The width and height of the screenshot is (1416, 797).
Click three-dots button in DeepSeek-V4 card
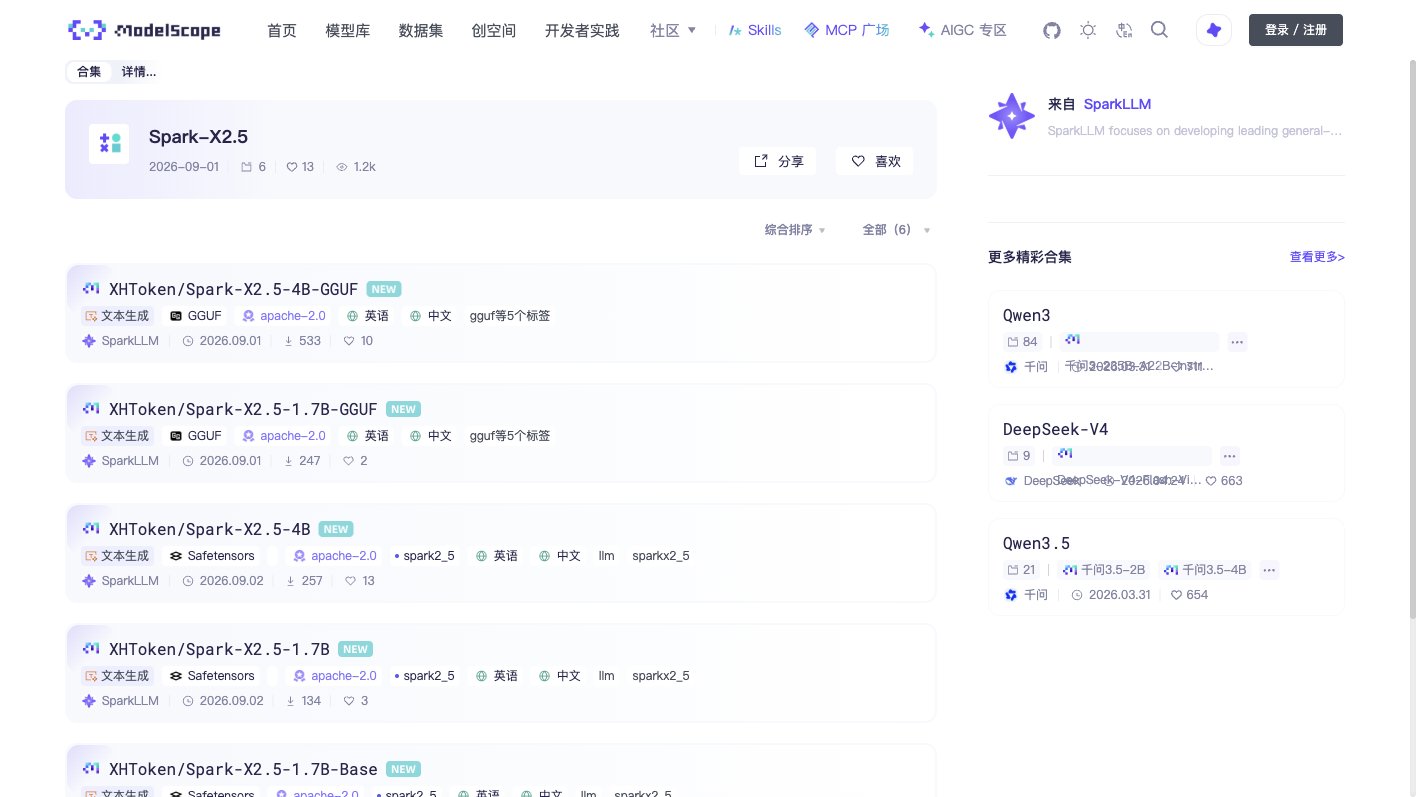[x=1230, y=456]
